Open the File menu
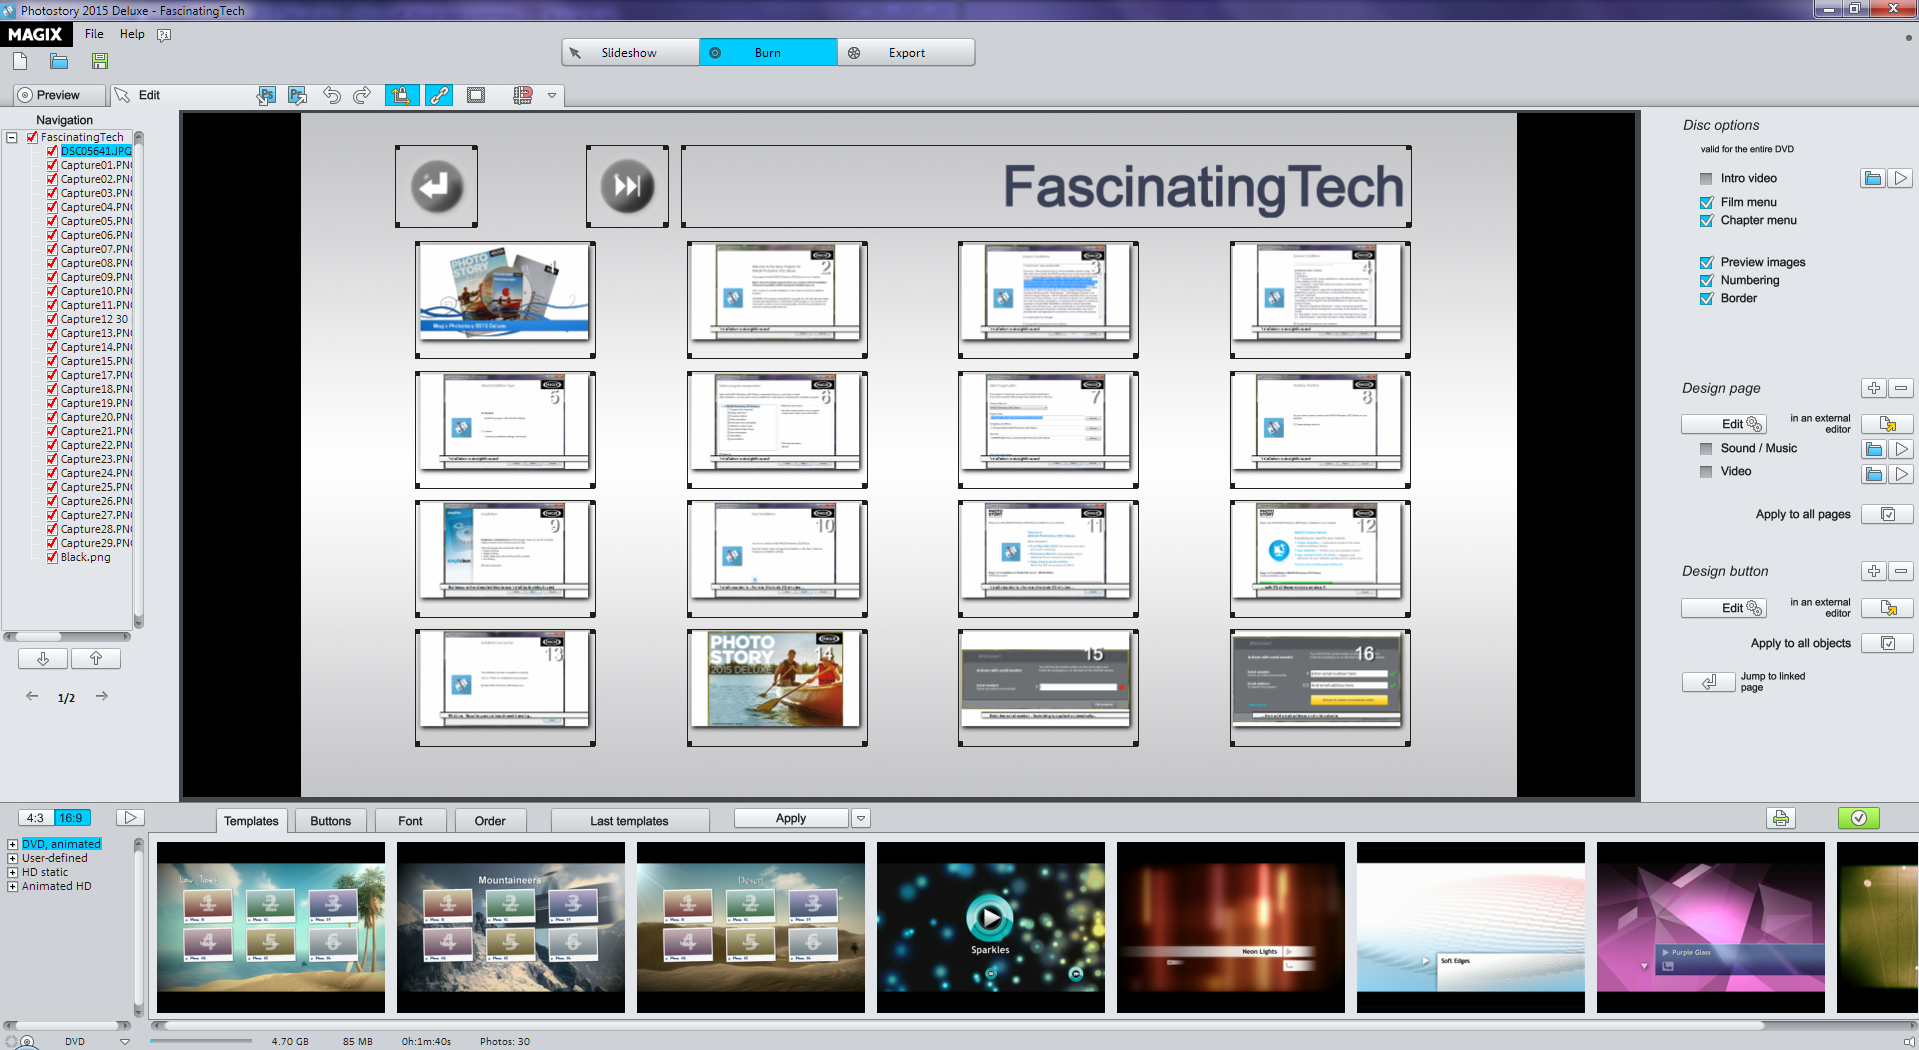Image resolution: width=1919 pixels, height=1050 pixels. (x=94, y=34)
